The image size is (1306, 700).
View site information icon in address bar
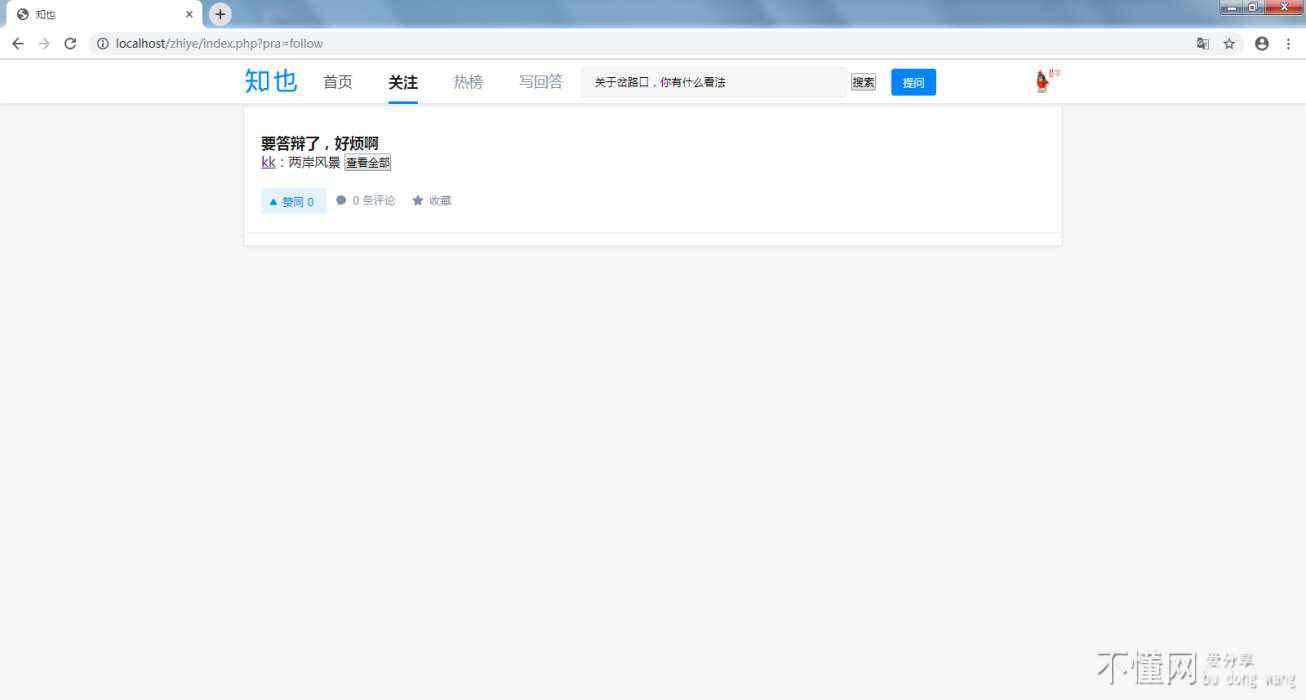[x=102, y=43]
